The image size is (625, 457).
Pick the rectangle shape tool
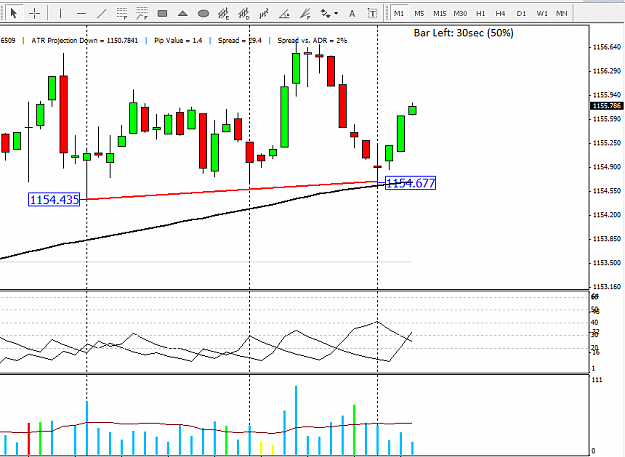pos(162,14)
